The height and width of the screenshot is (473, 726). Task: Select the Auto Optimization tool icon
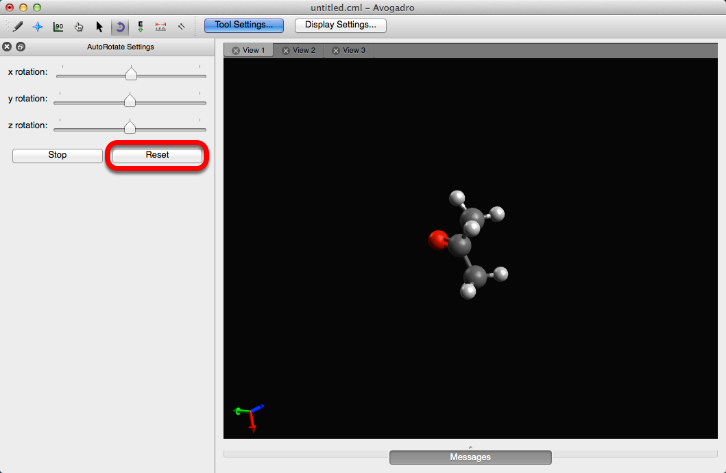[x=140, y=27]
